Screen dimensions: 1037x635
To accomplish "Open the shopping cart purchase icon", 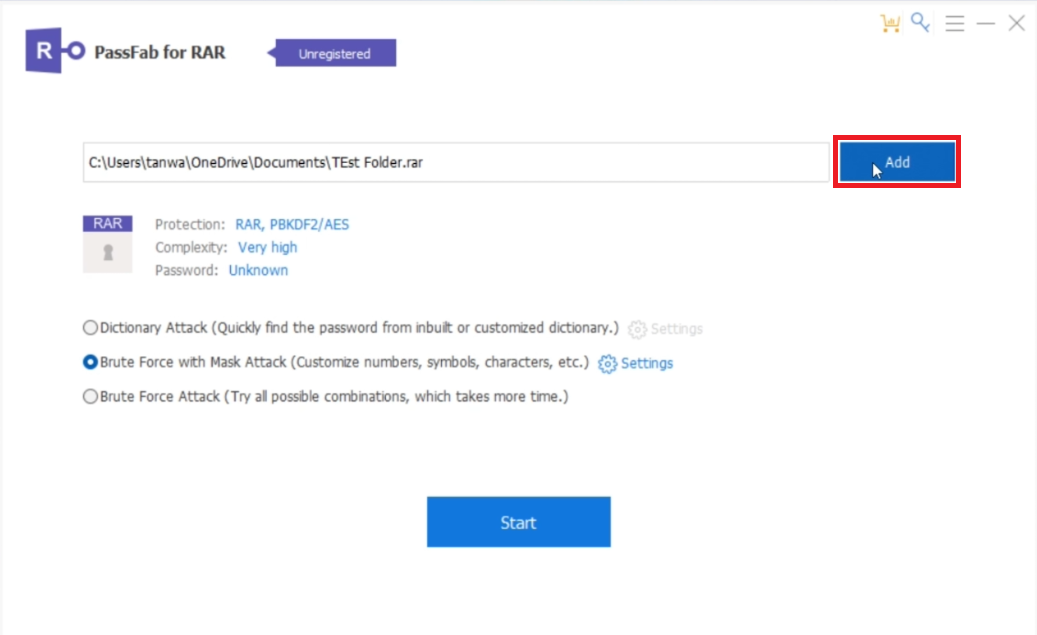I will pyautogui.click(x=890, y=23).
